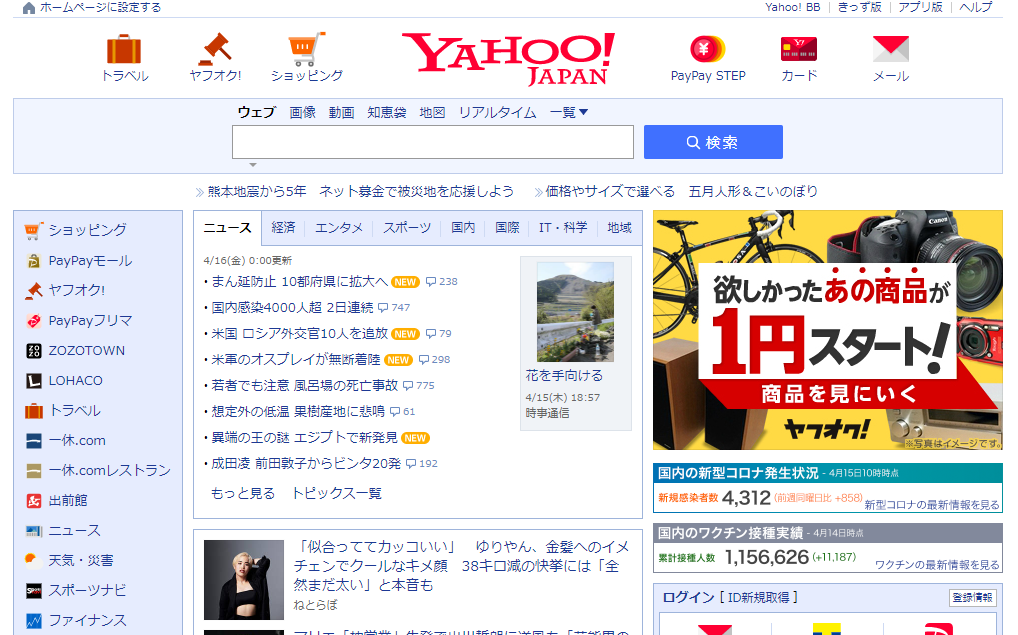Click the PayPay STEP icon
The width and height of the screenshot is (1018, 635).
click(x=707, y=49)
